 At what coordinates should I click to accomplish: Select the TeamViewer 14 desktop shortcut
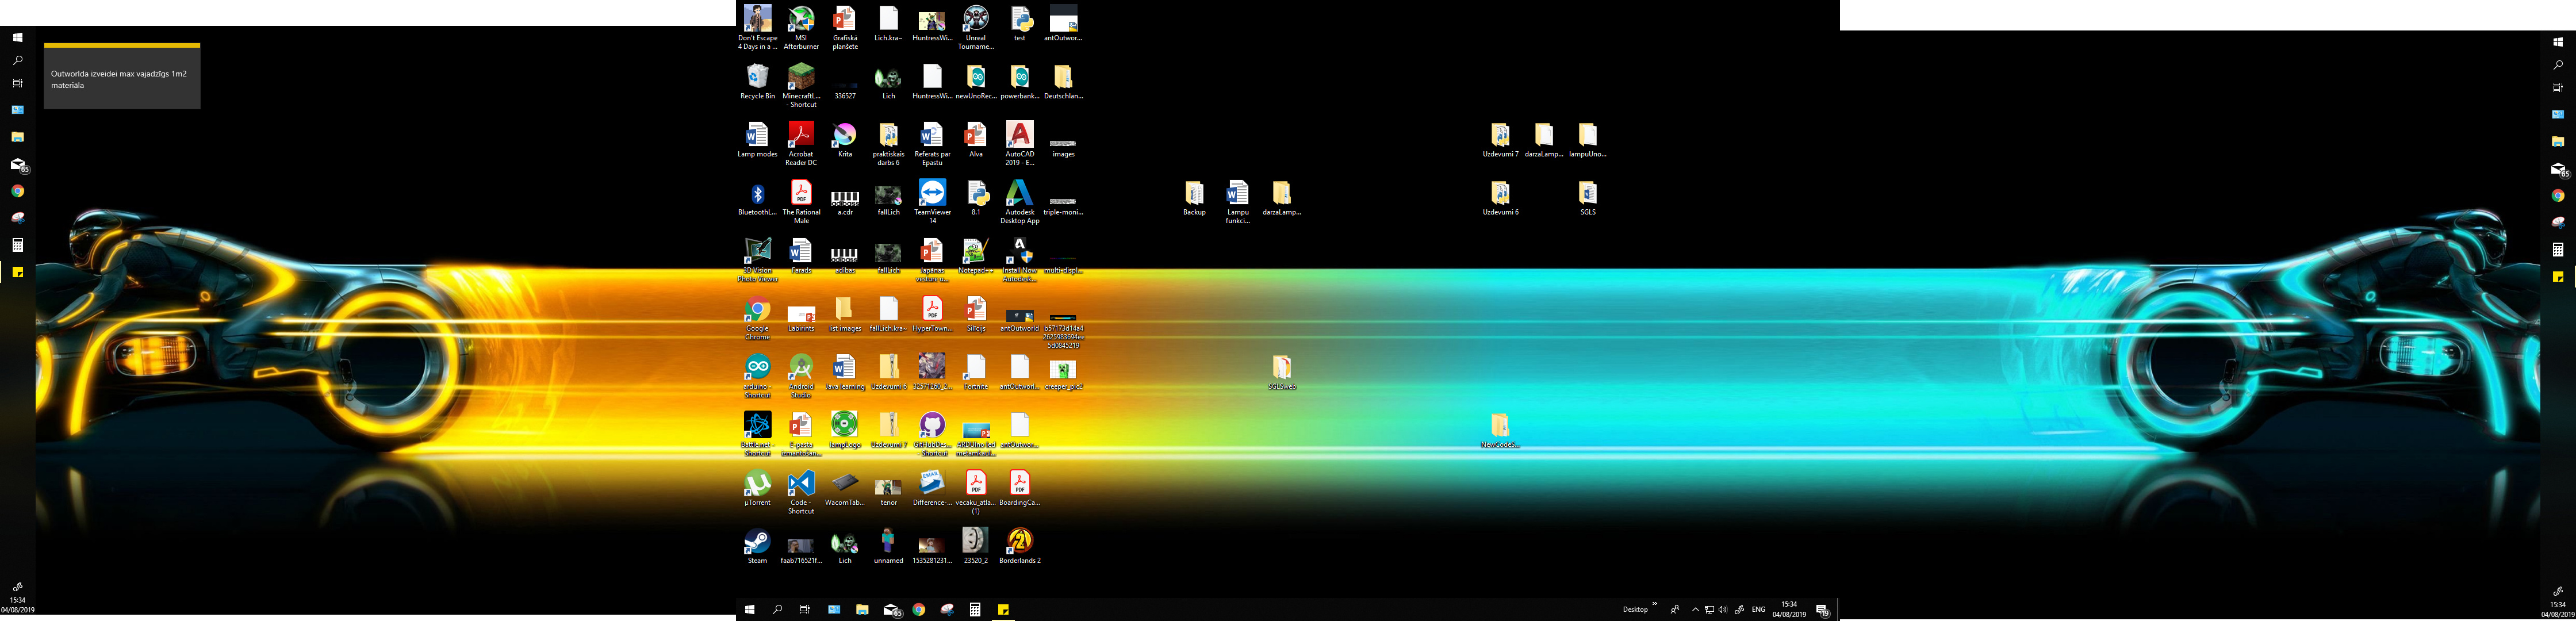pyautogui.click(x=932, y=201)
